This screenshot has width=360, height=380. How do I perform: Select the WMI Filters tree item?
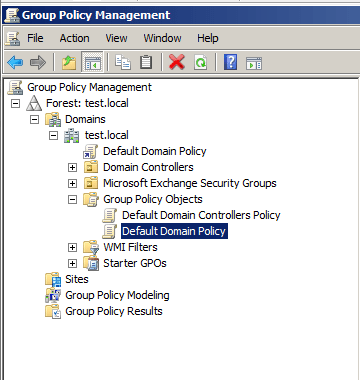[x=130, y=247]
